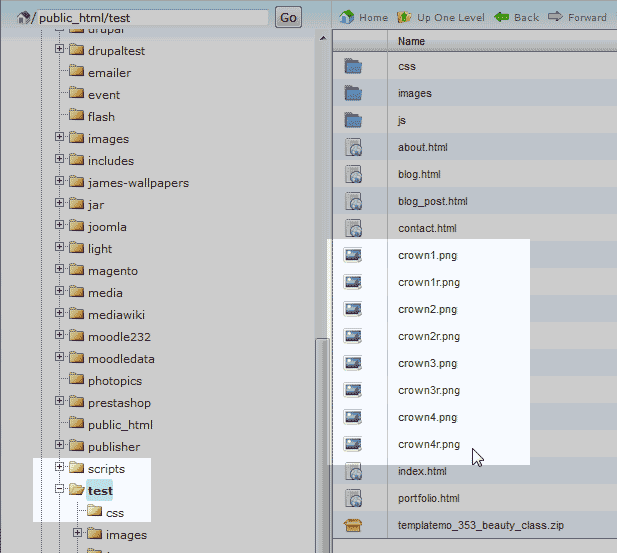Click the js folder icon in file list
Screen dimensions: 617x553
pyautogui.click(x=353, y=120)
